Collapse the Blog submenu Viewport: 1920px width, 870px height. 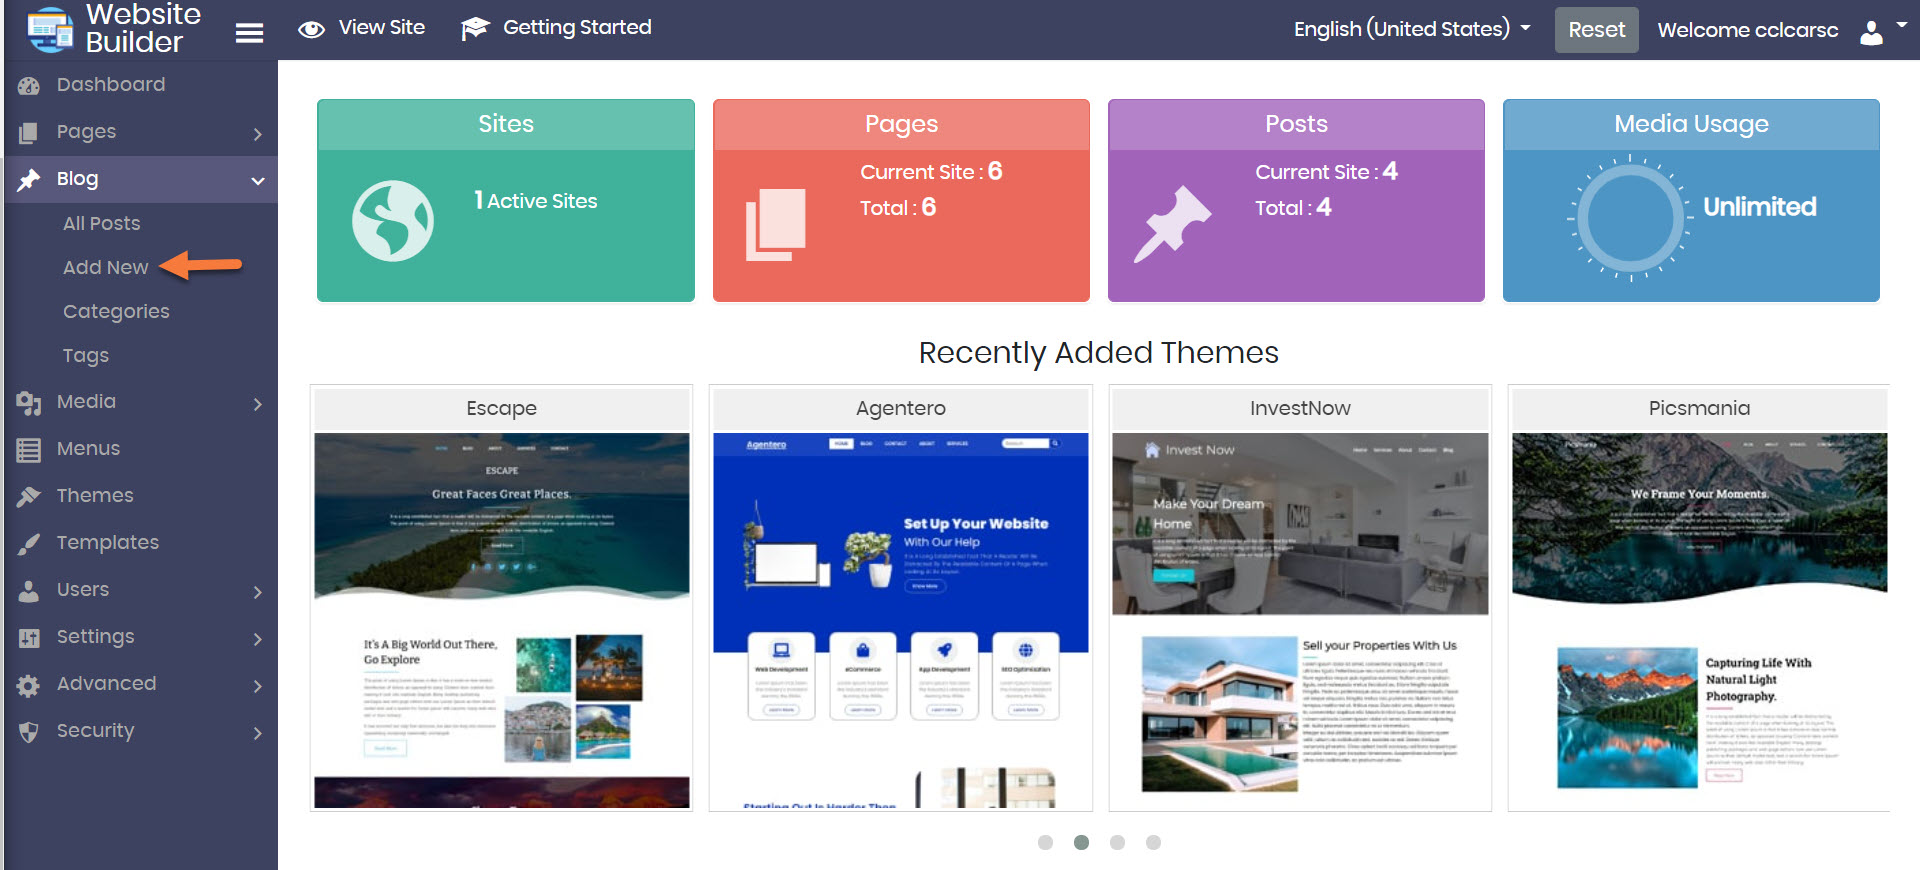click(257, 180)
